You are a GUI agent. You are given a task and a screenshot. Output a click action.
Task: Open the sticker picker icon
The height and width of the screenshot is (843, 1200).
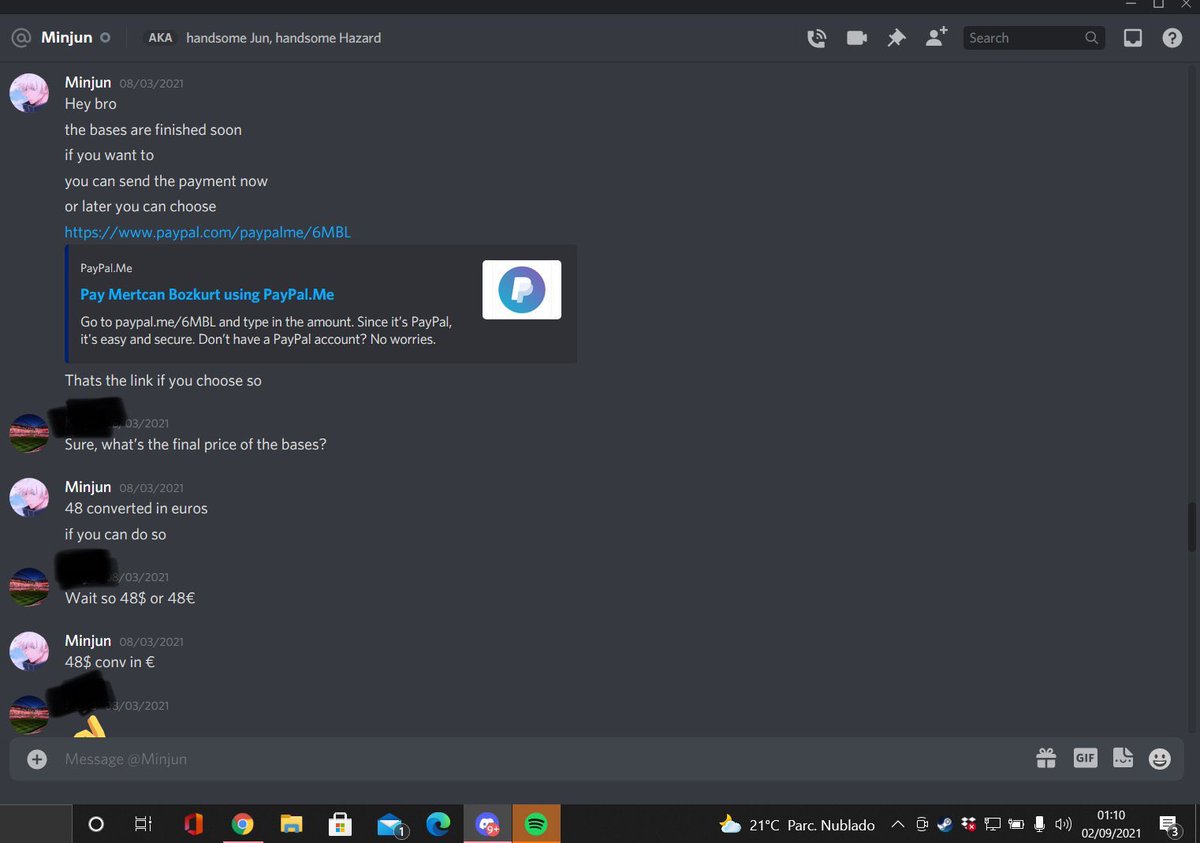[1122, 758]
